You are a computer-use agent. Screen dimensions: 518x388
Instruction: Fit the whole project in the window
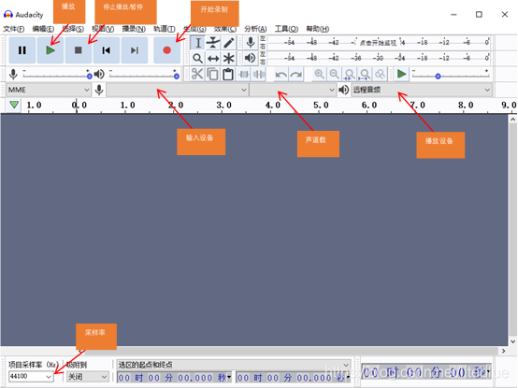[x=365, y=74]
